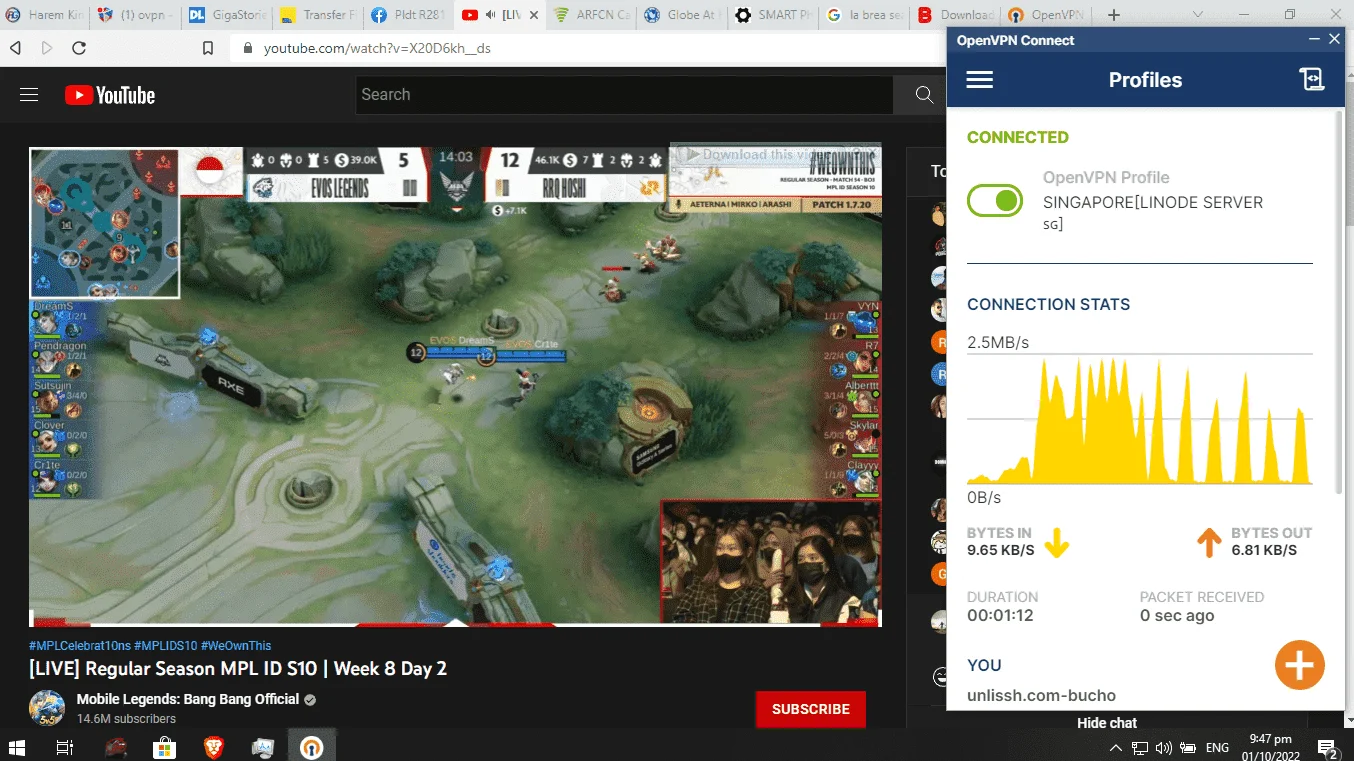This screenshot has width=1354, height=761.
Task: Click the ENG language indicator
Action: pos(1217,748)
